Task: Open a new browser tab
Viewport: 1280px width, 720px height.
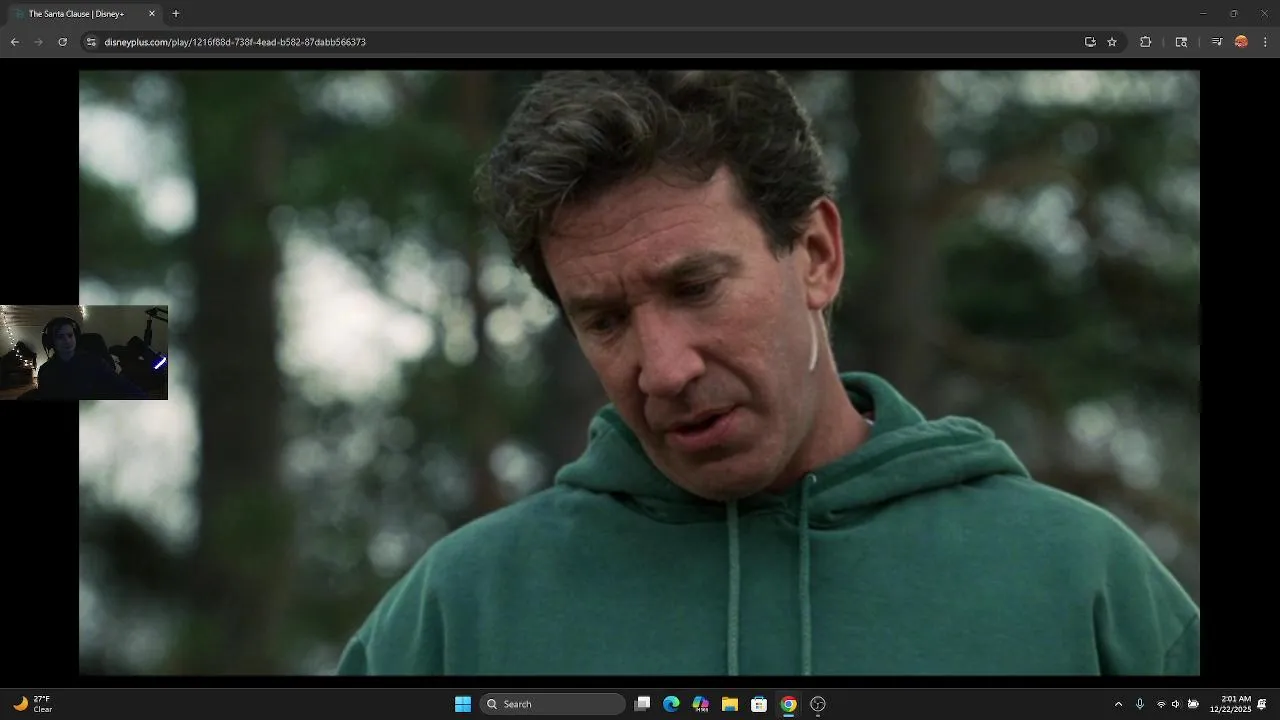Action: pyautogui.click(x=176, y=14)
